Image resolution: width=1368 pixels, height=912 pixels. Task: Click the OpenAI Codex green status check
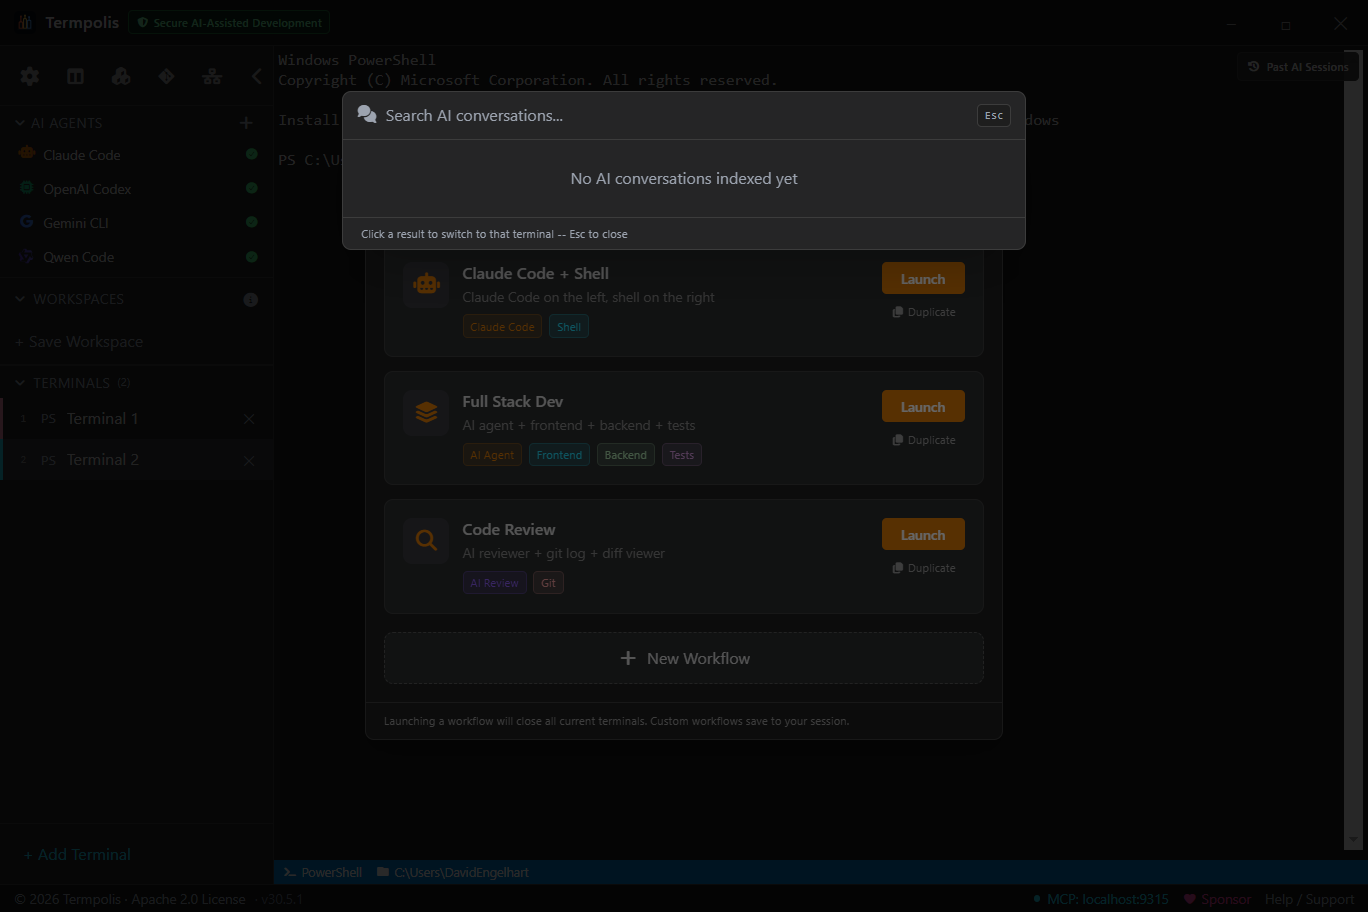coord(252,188)
